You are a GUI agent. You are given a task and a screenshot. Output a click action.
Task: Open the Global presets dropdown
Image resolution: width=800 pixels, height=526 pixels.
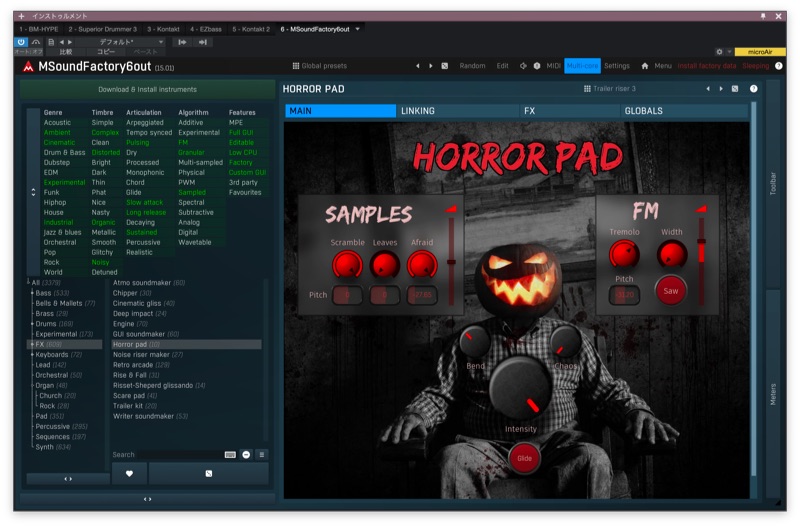320,66
